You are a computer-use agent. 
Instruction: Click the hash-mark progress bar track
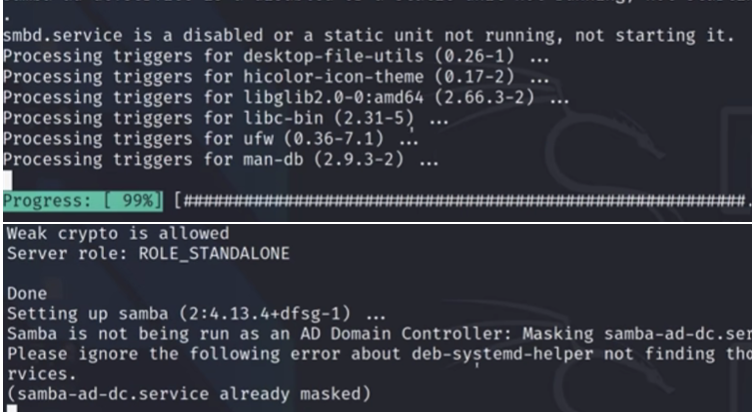tap(463, 200)
